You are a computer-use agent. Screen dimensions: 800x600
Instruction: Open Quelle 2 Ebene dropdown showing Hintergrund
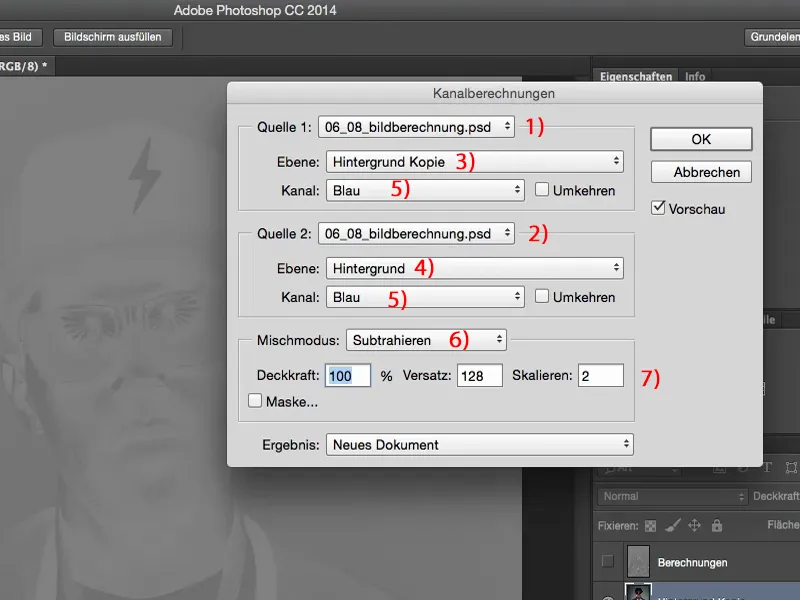pyautogui.click(x=474, y=268)
